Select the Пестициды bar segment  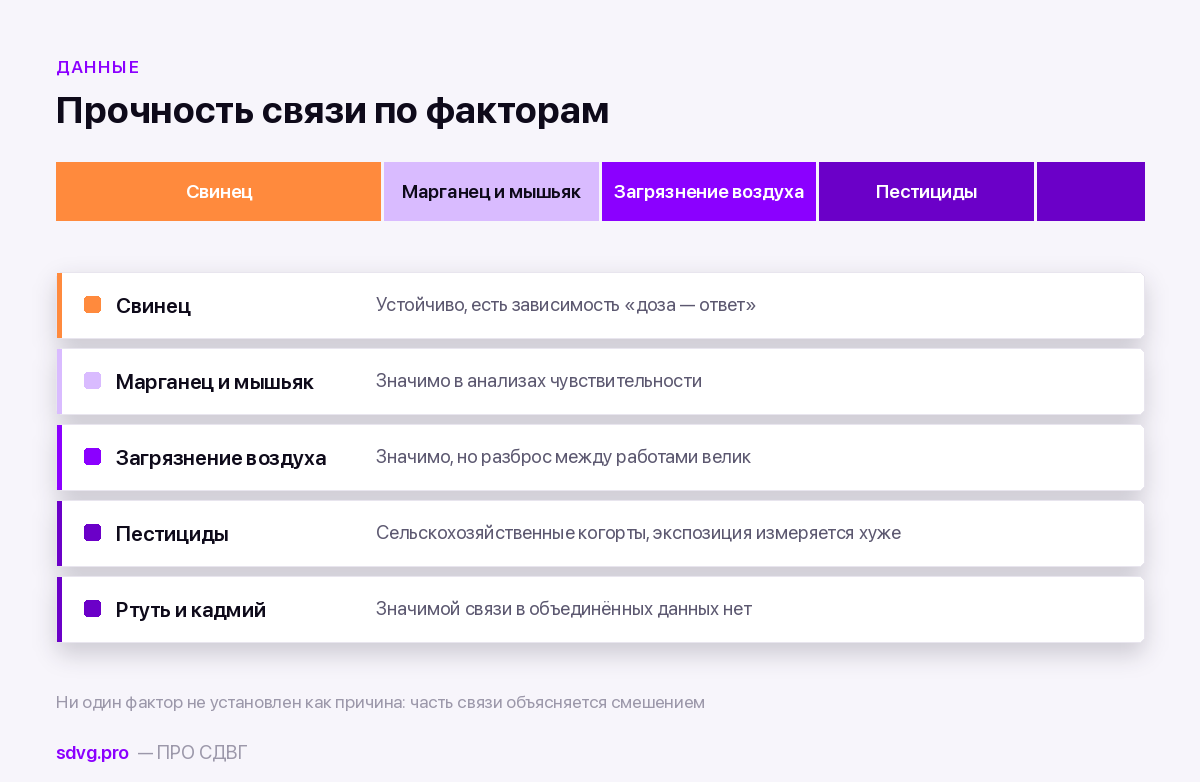click(x=926, y=191)
